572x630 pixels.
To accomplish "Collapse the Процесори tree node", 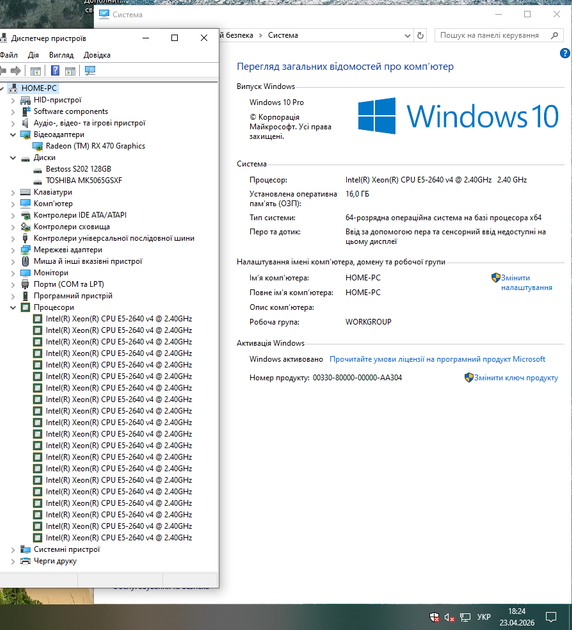I will pos(13,307).
